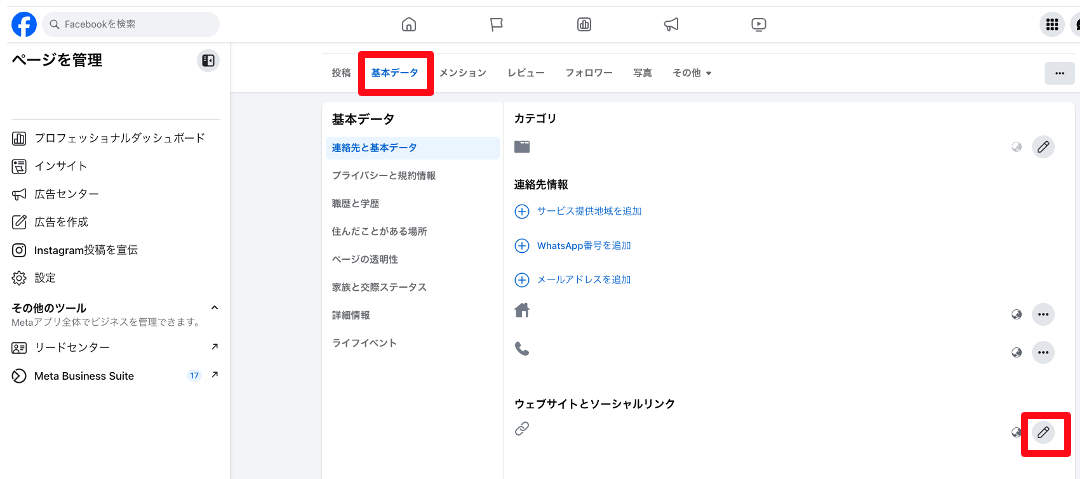Open more options for the address row
Screen dimensions: 1080x479
[x=1043, y=314]
